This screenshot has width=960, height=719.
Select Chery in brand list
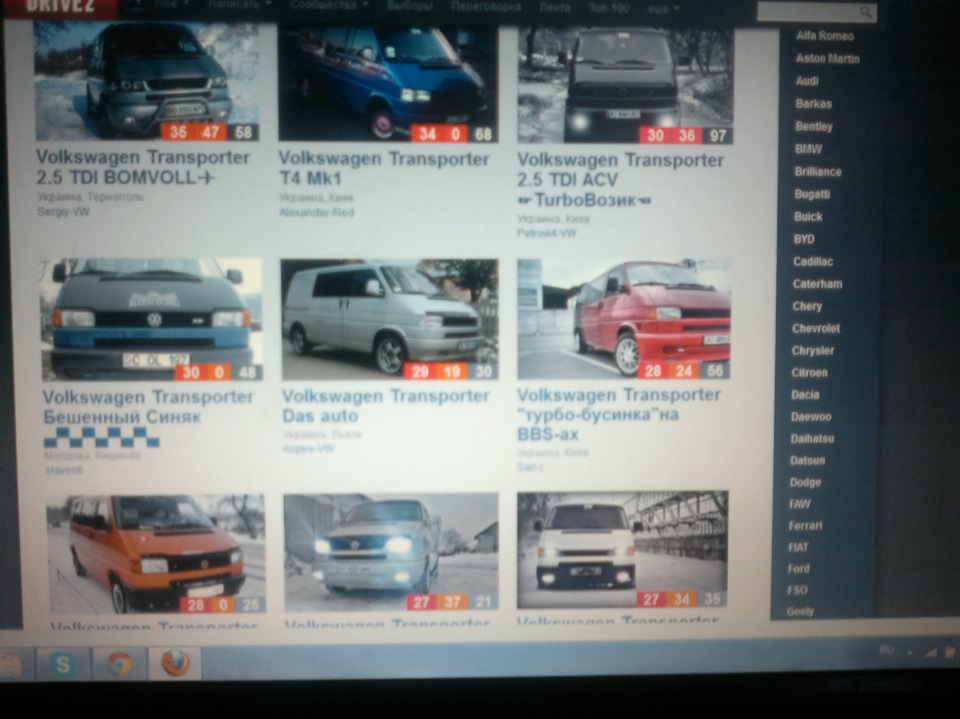tap(807, 306)
